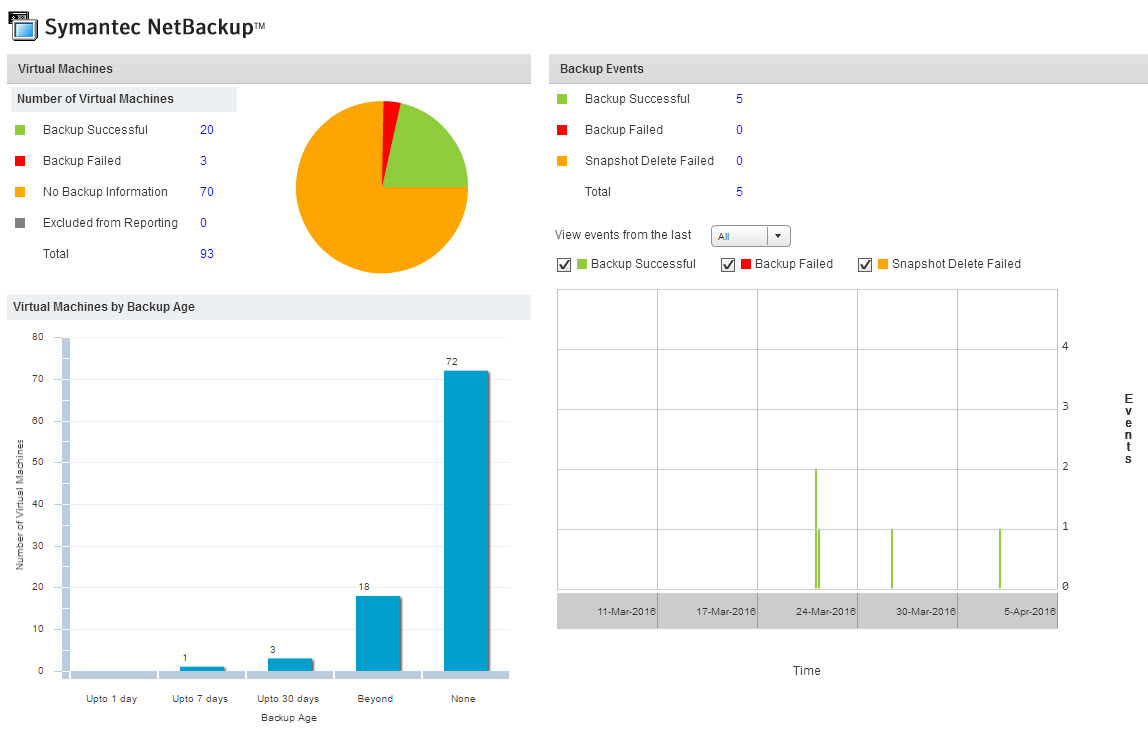The image size is (1148, 741).
Task: Select the orange No Backup Information pie slice
Action: (351, 212)
